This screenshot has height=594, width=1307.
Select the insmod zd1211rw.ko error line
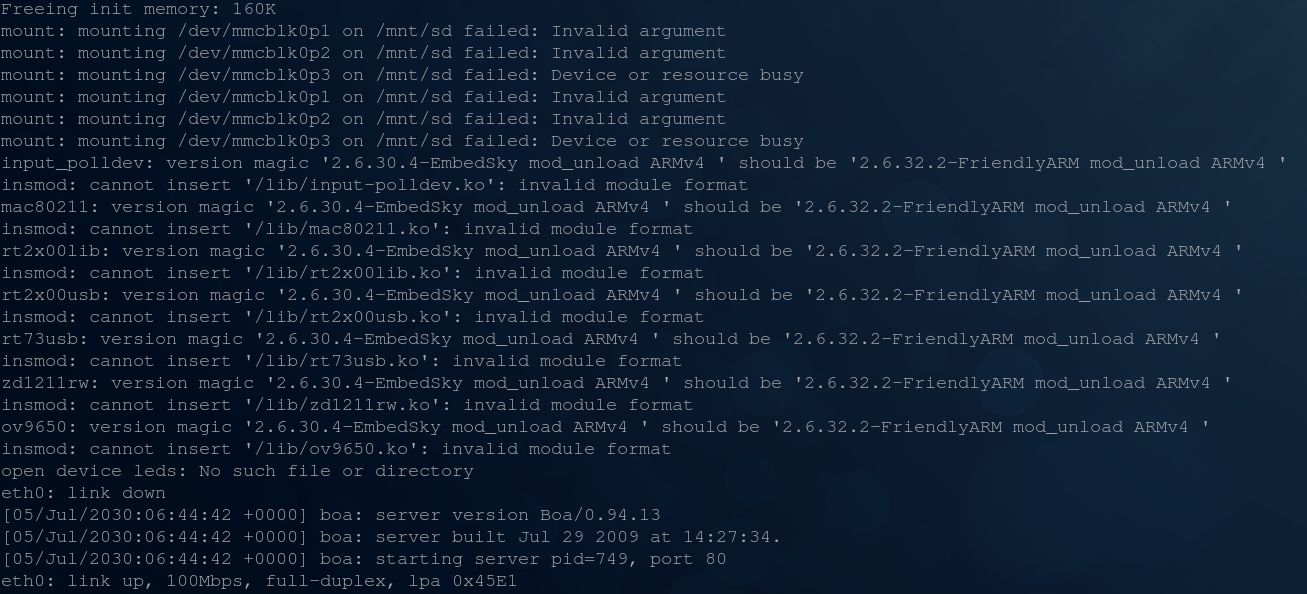(x=347, y=405)
